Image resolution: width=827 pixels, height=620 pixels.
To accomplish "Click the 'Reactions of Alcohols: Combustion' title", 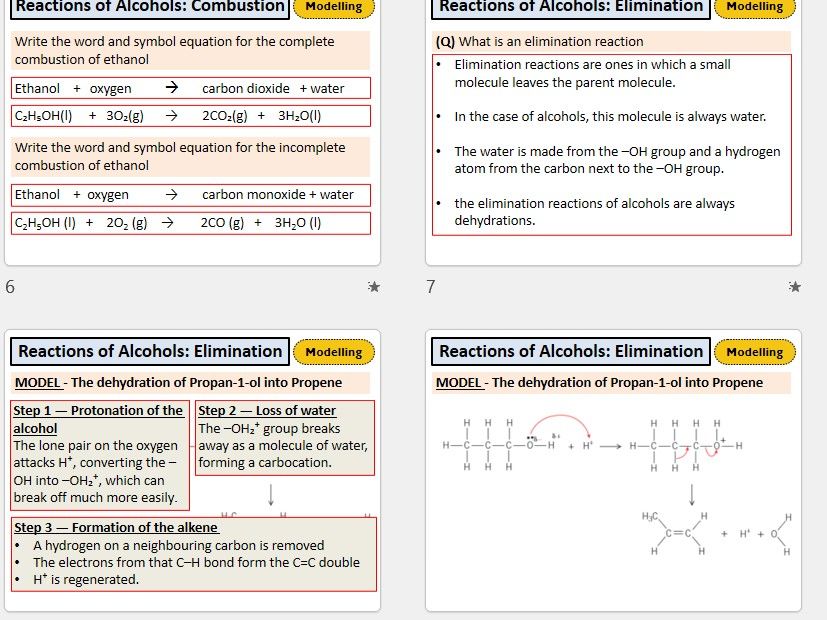I will (150, 7).
